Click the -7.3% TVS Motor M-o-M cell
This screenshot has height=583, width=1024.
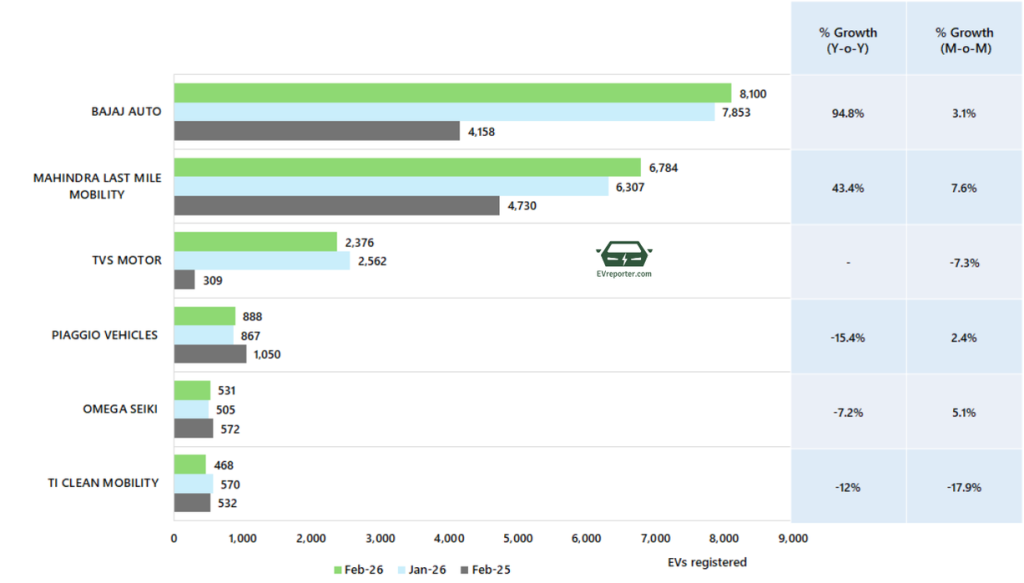966,262
